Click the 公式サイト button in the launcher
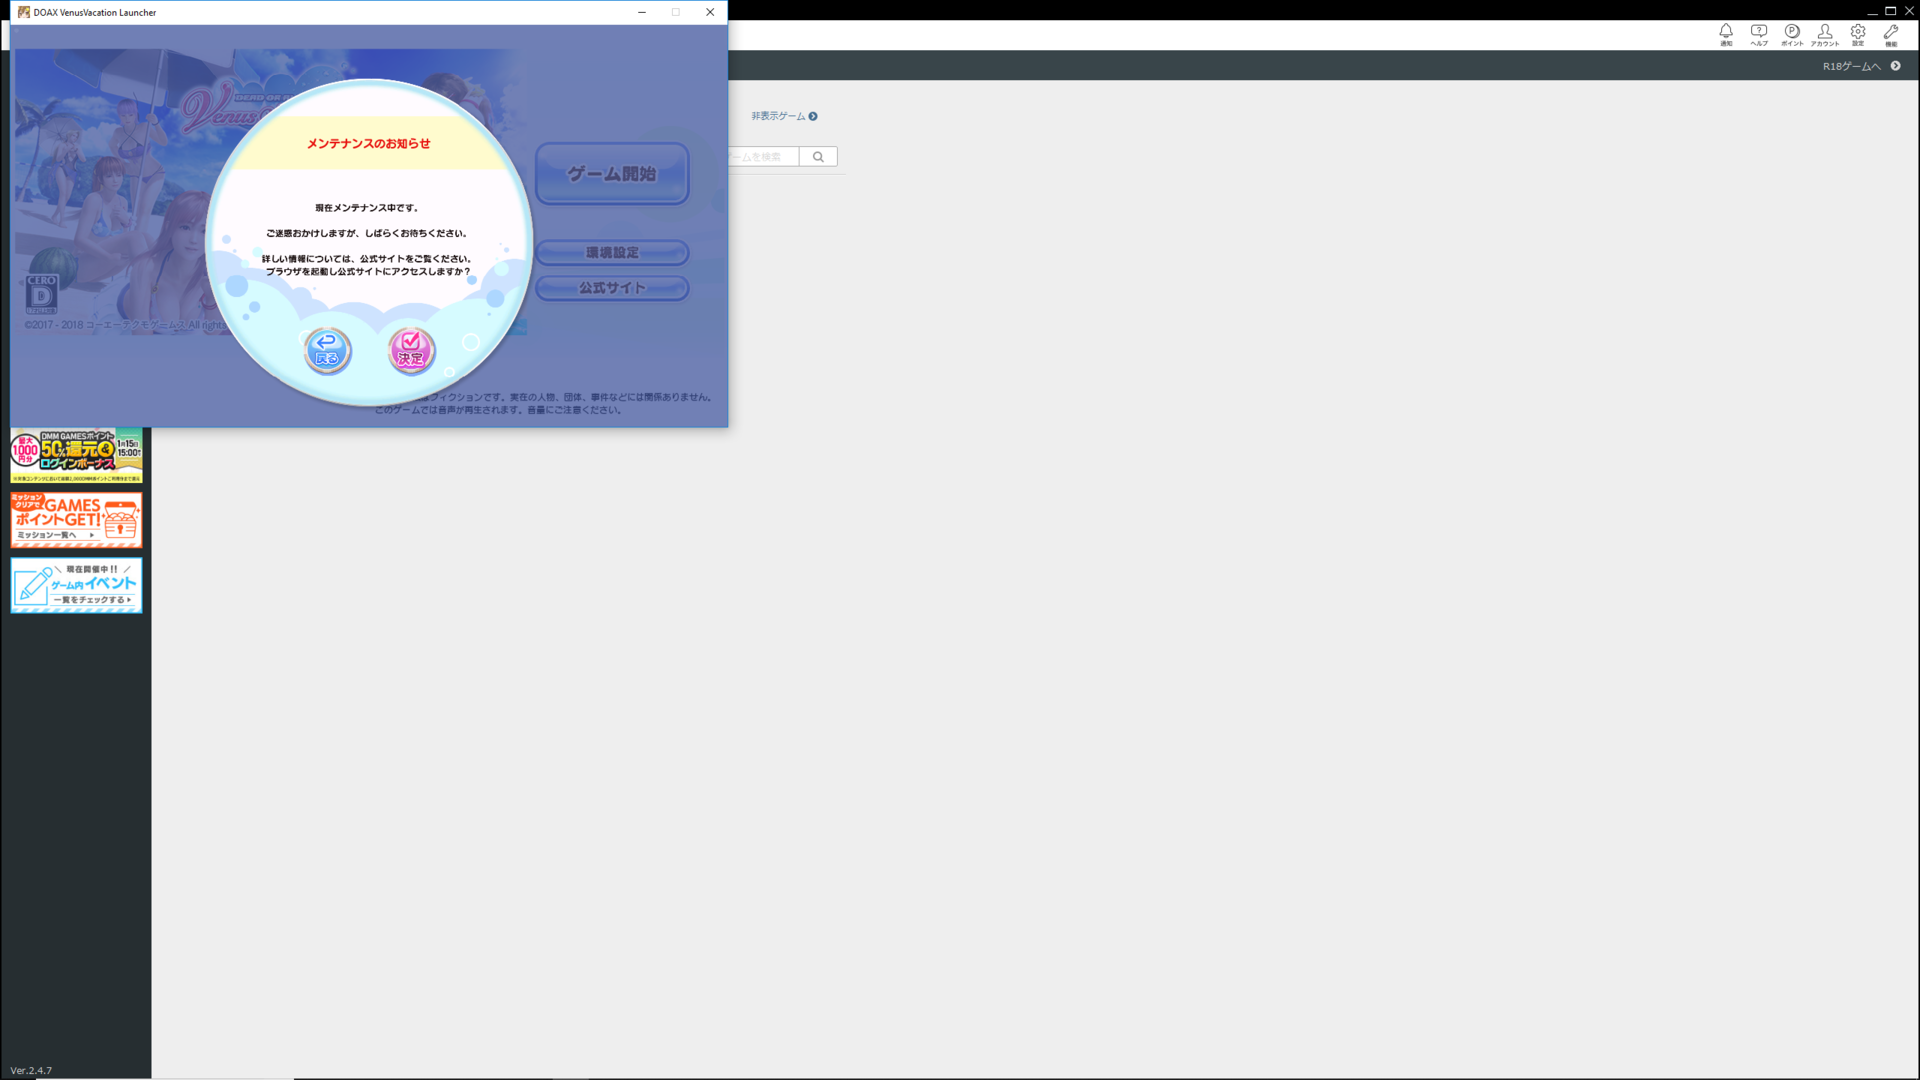 point(612,288)
